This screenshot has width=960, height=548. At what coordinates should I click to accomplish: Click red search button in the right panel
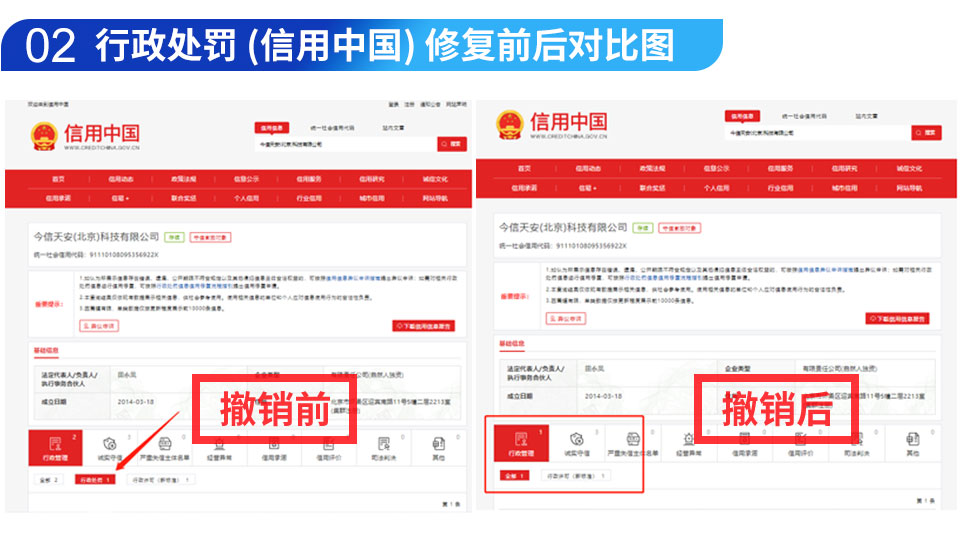926,132
